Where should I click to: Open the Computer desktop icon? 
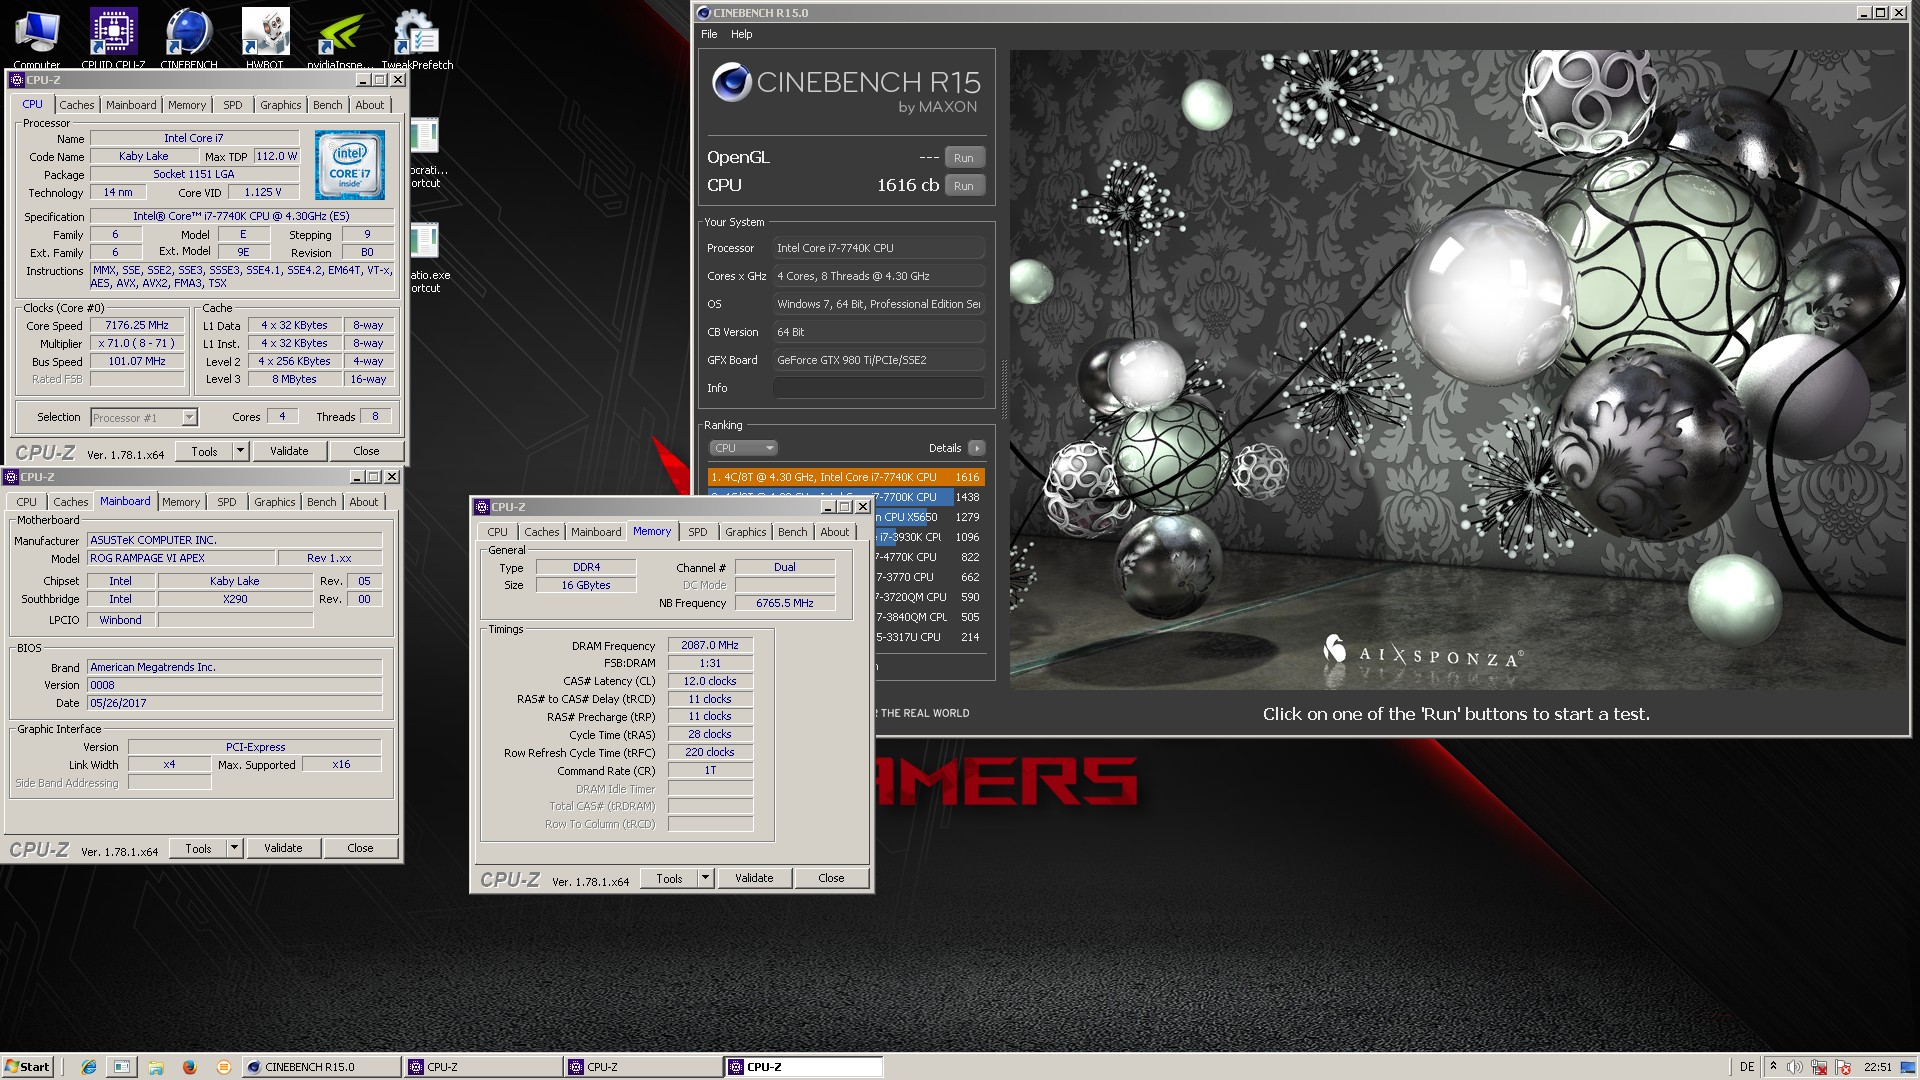37,37
